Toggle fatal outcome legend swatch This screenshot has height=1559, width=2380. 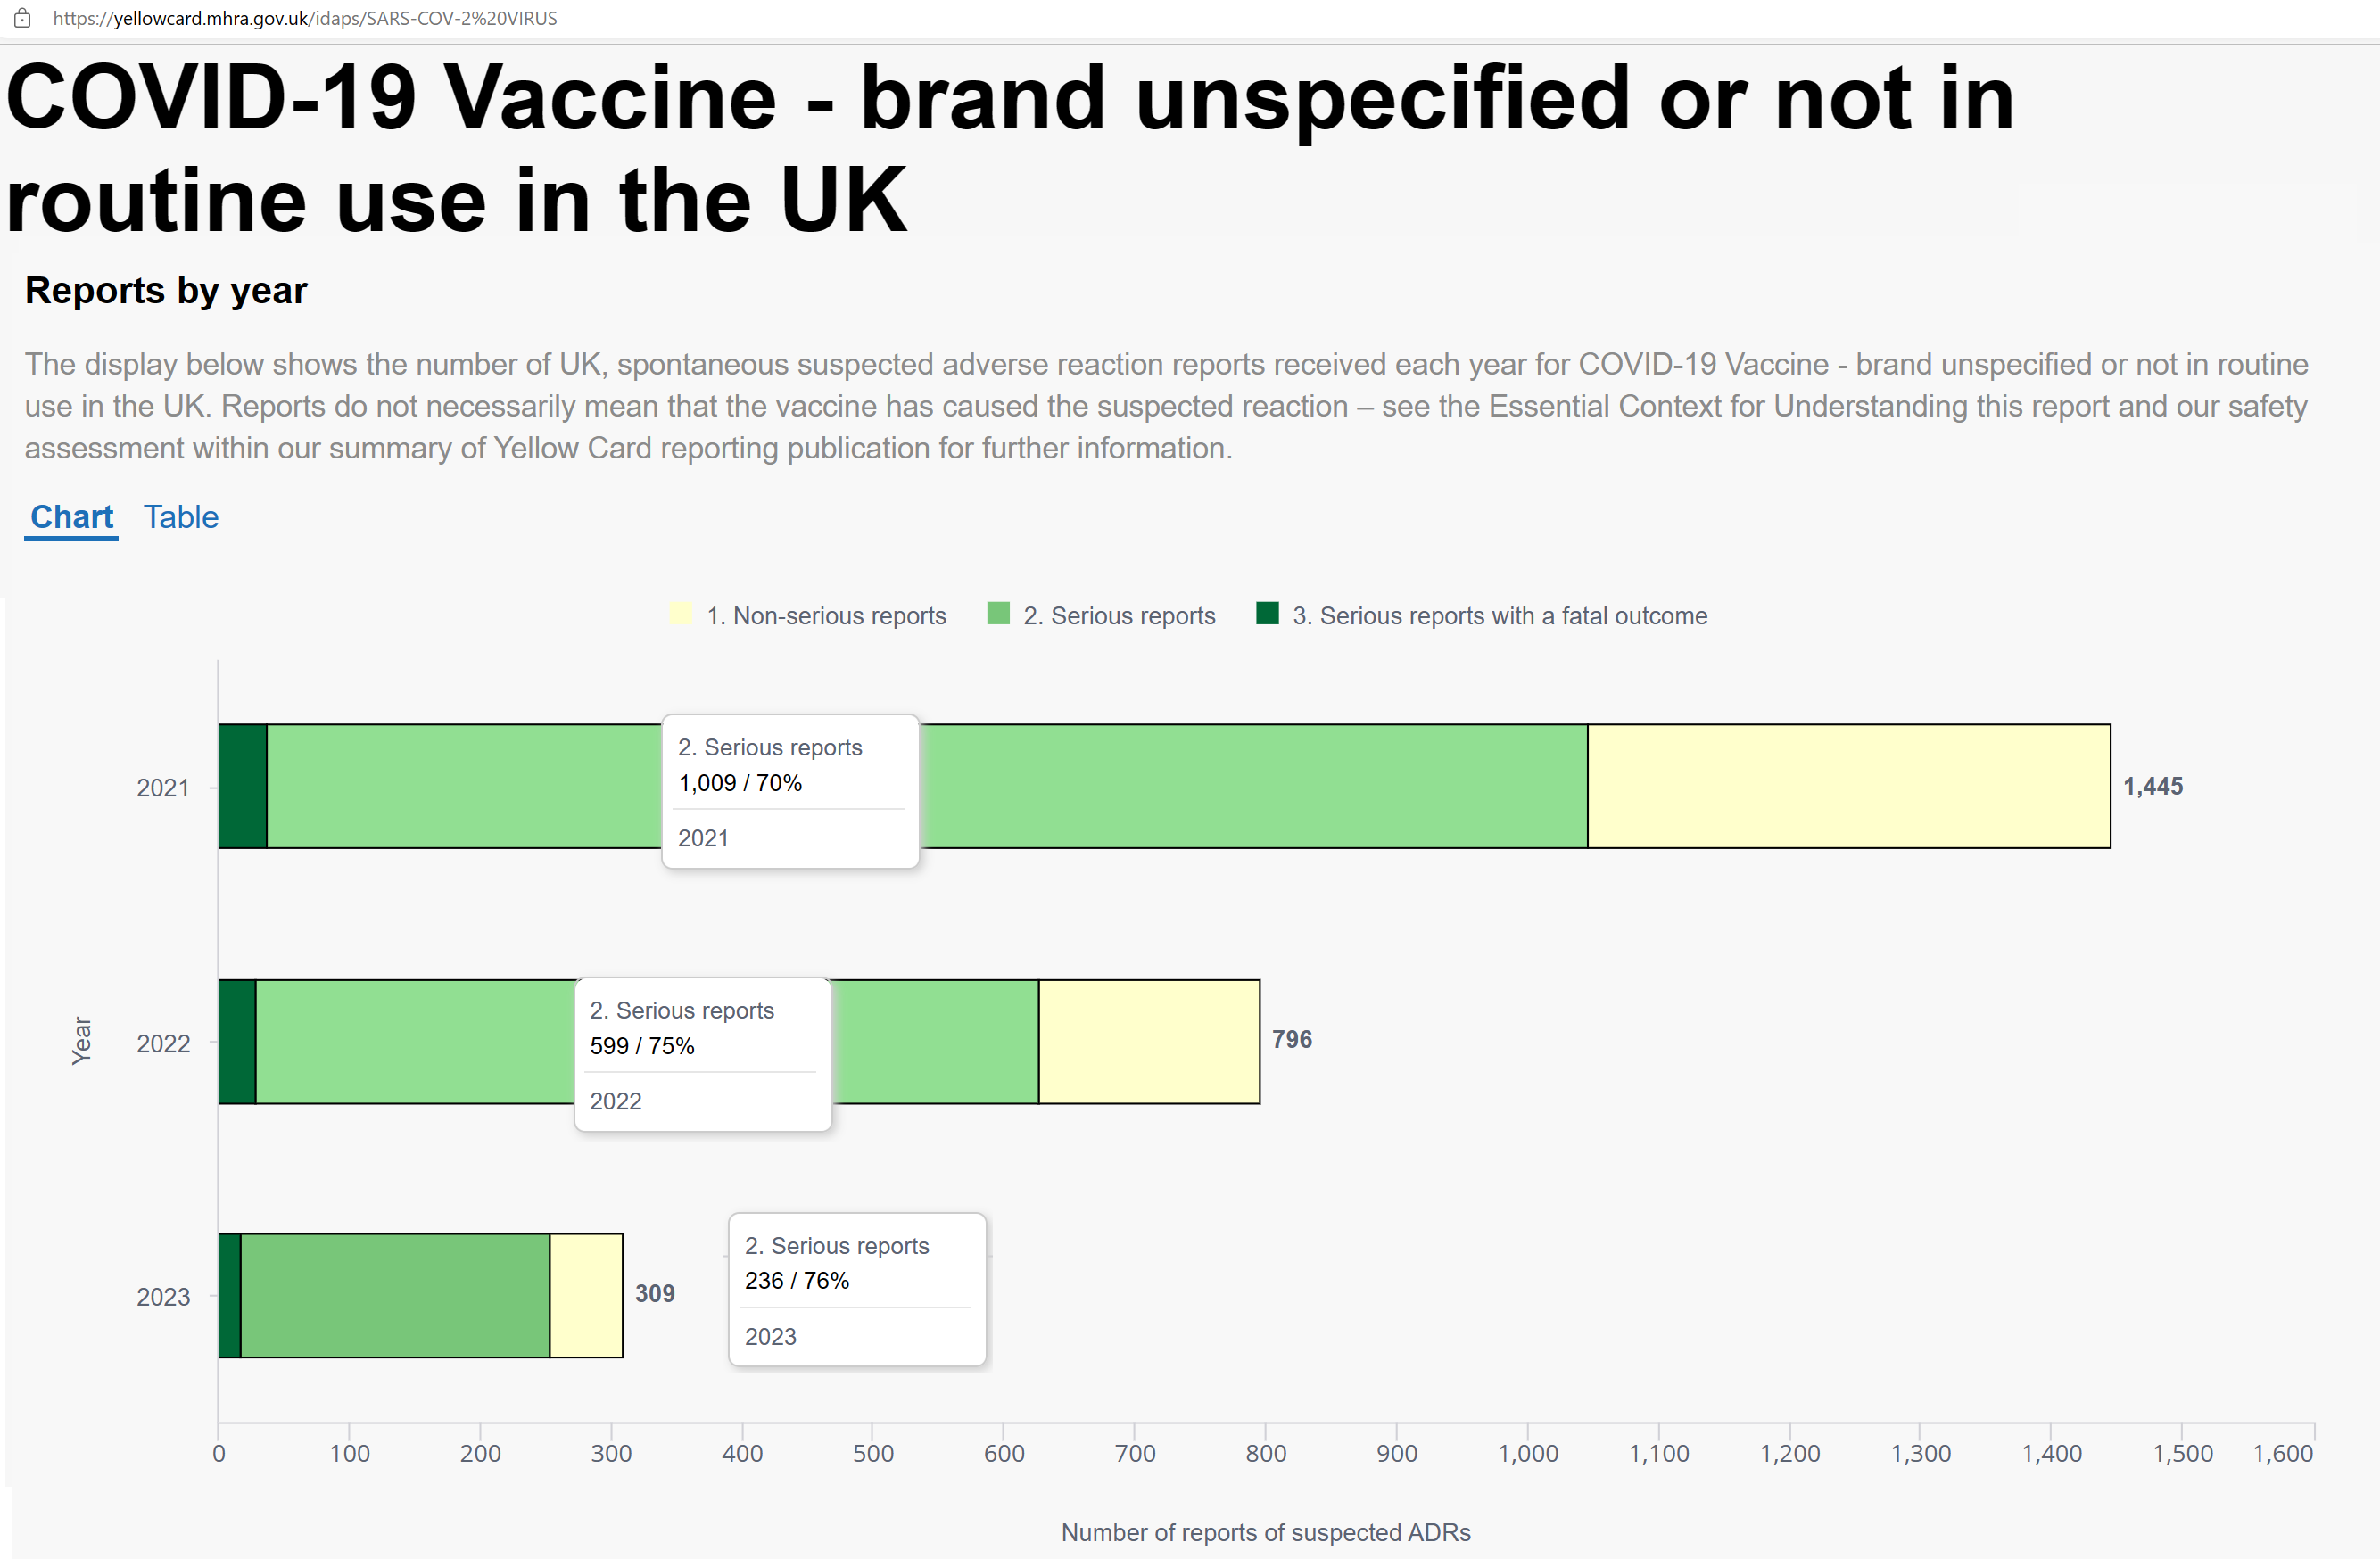coord(1267,614)
